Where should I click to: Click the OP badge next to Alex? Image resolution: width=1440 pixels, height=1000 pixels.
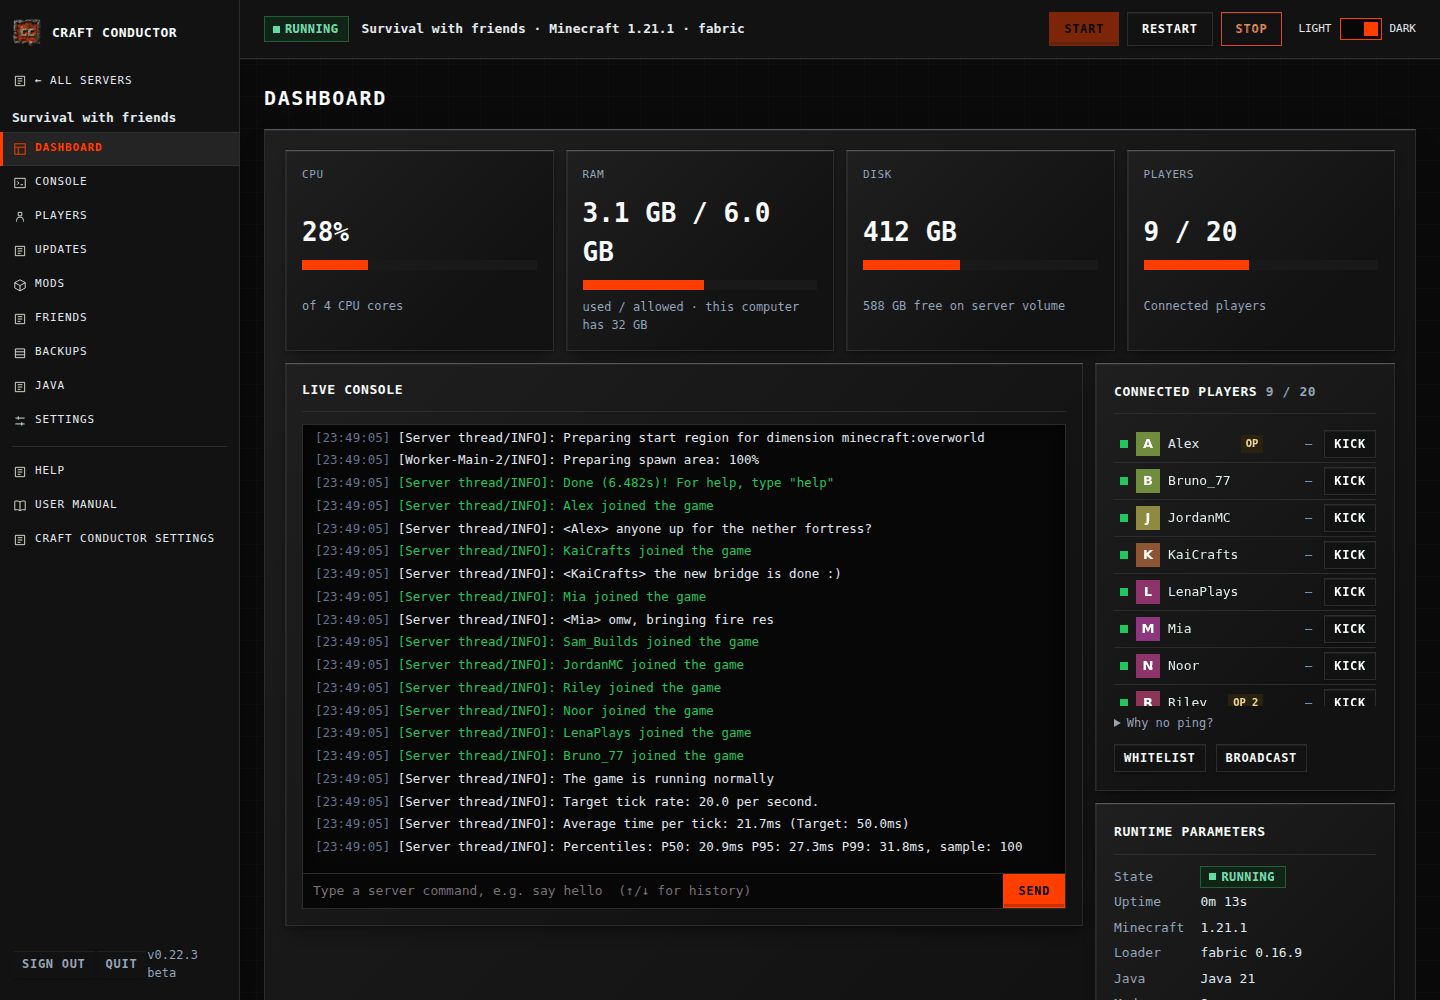(1252, 444)
